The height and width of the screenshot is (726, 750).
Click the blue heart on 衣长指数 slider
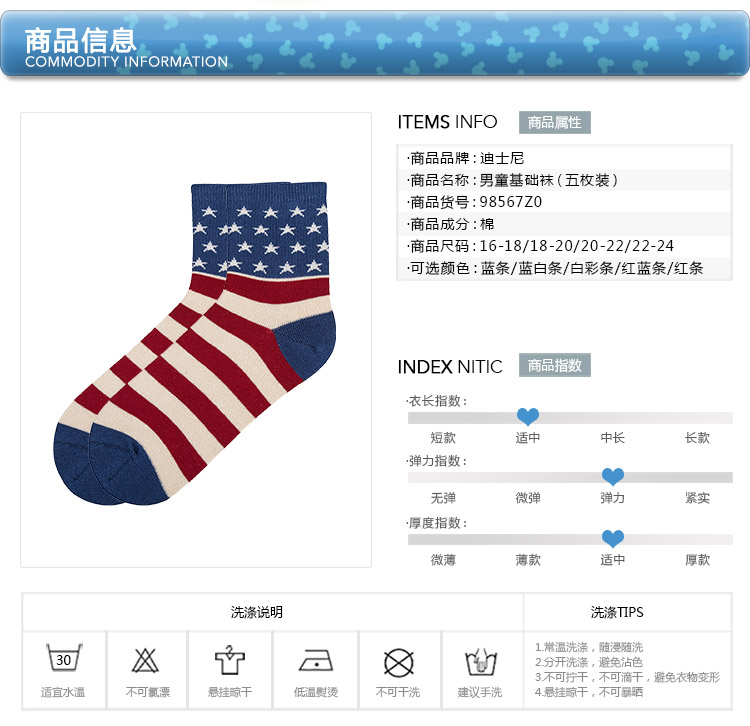point(528,417)
